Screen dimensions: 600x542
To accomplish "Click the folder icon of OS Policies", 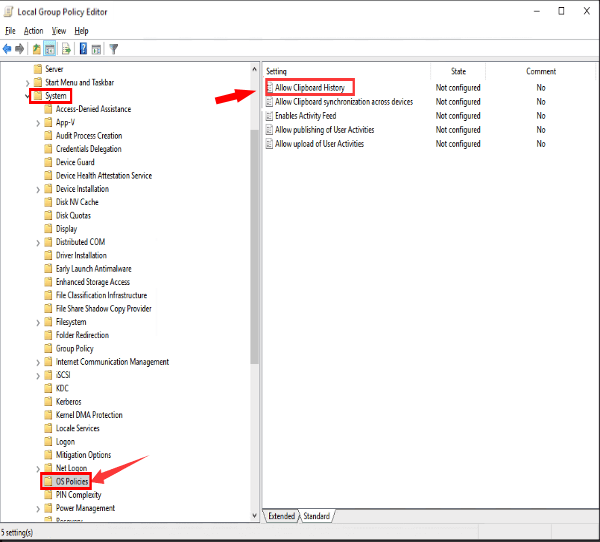I will [x=48, y=482].
